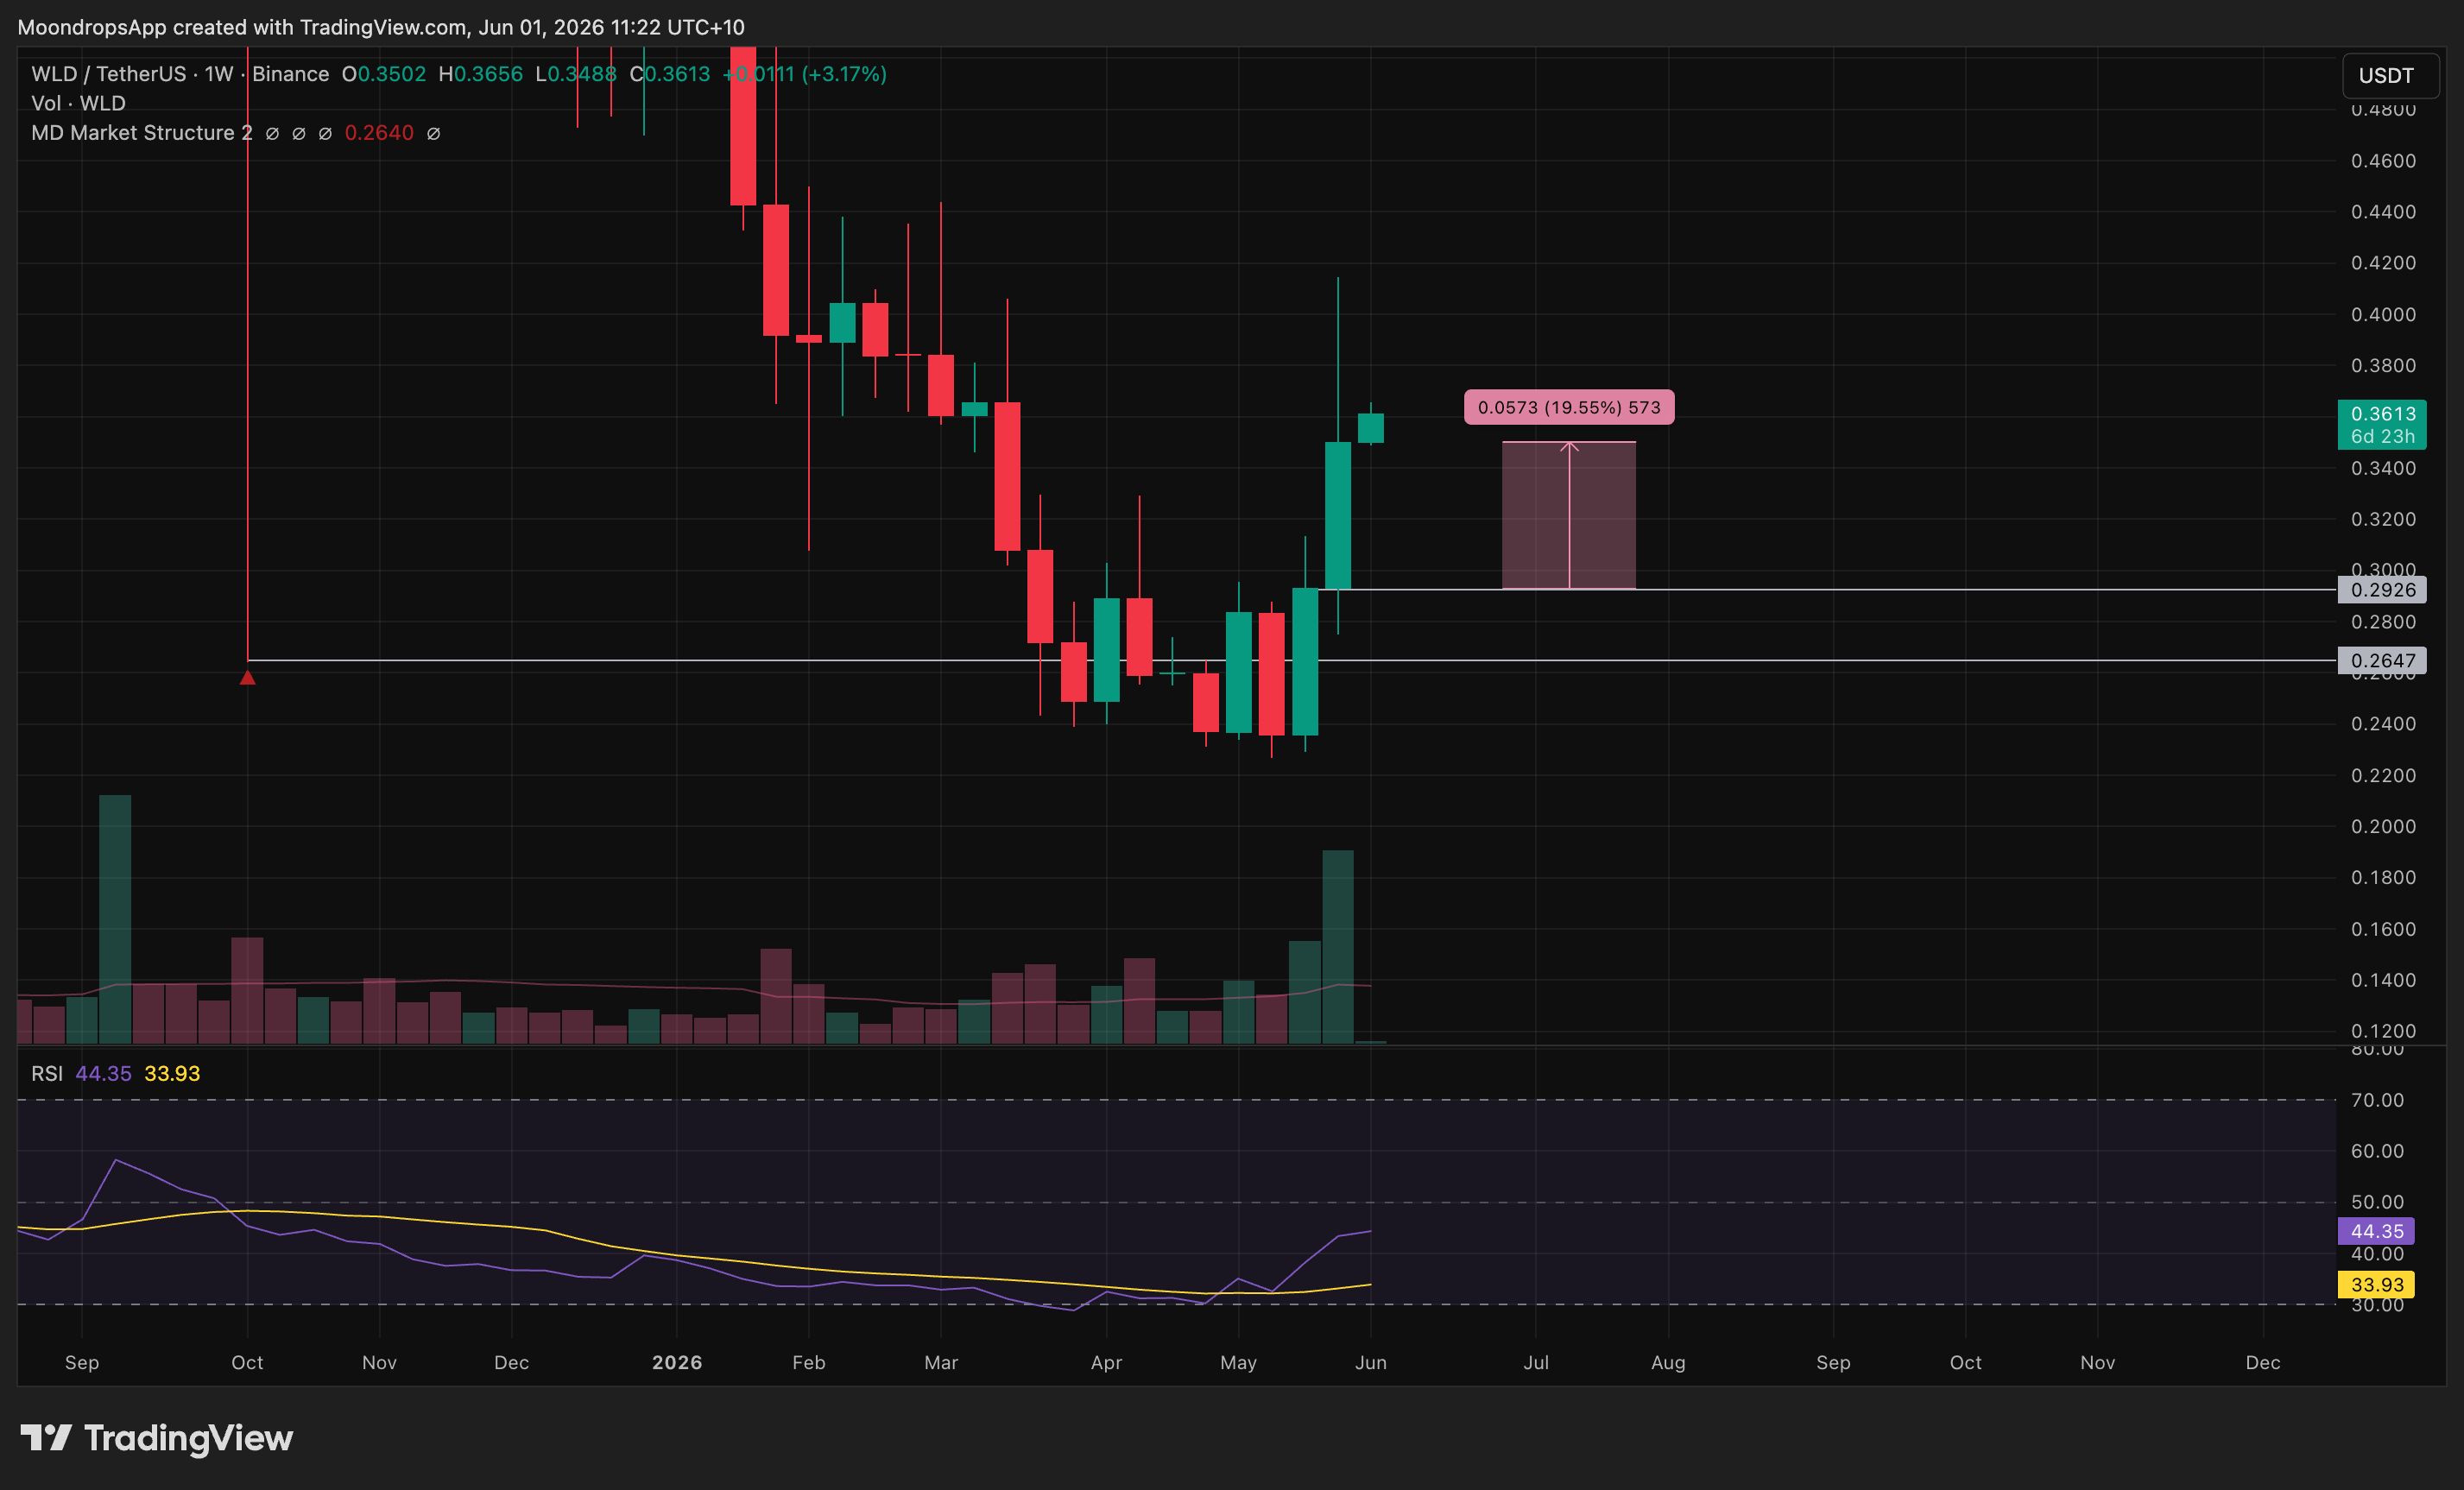Screen dimensions: 2464x1490
Task: Click the 0.2926 horizontal line price label
Action: tap(2382, 590)
